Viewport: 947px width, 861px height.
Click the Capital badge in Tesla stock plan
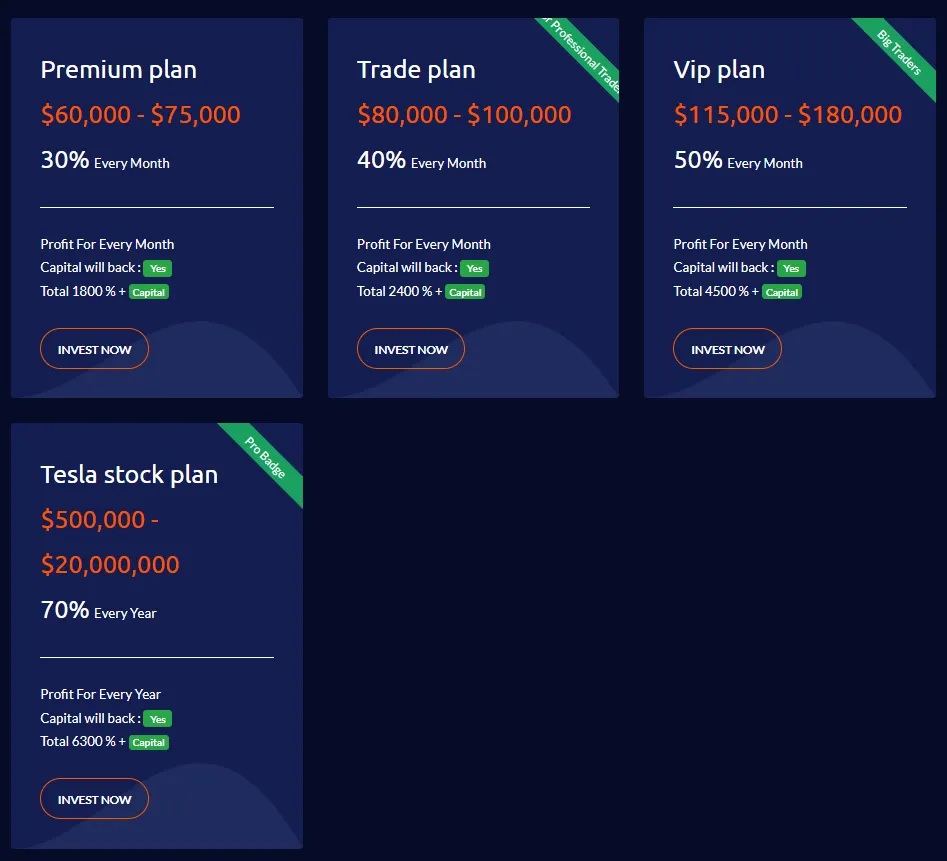(149, 742)
